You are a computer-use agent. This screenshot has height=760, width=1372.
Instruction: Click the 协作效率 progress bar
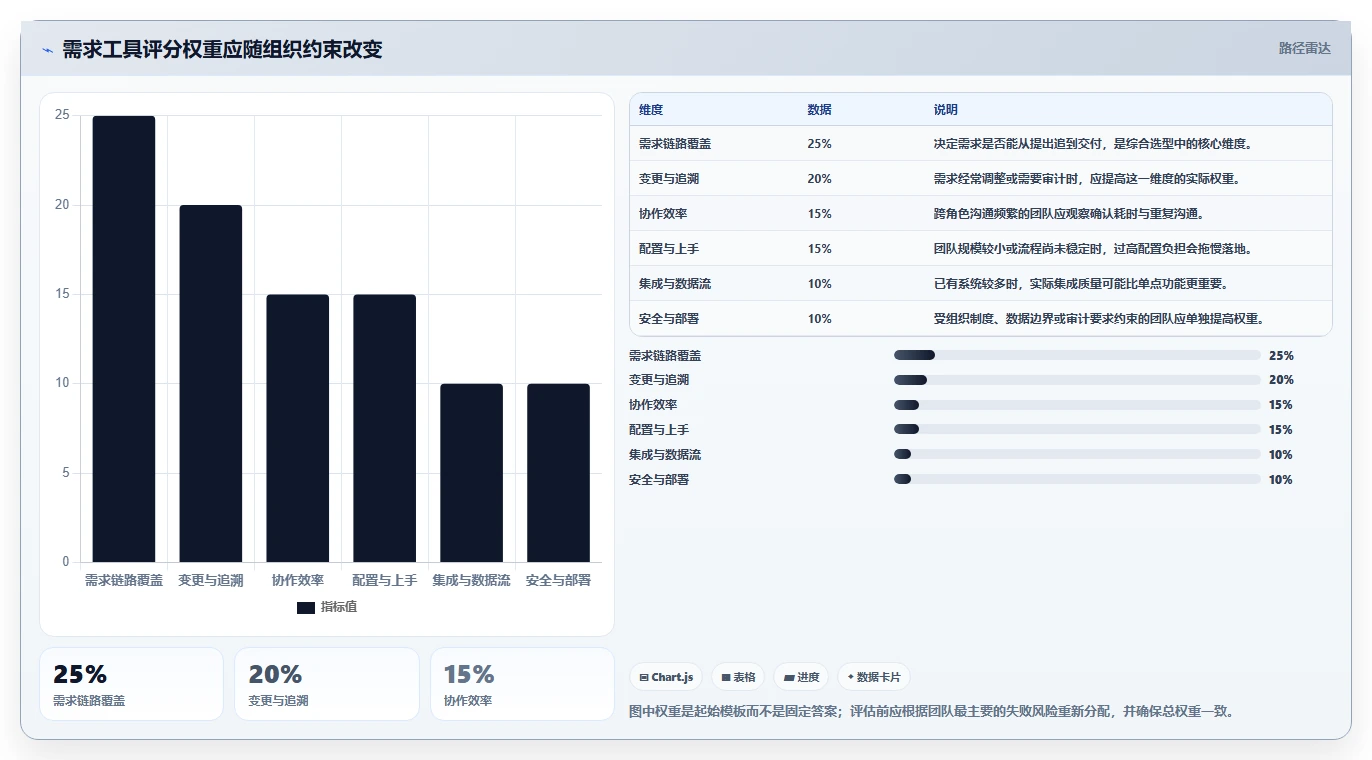pos(1077,405)
